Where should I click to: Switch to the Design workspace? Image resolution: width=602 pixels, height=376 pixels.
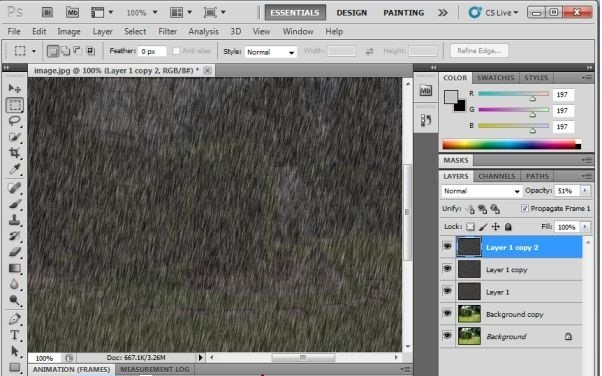point(352,13)
